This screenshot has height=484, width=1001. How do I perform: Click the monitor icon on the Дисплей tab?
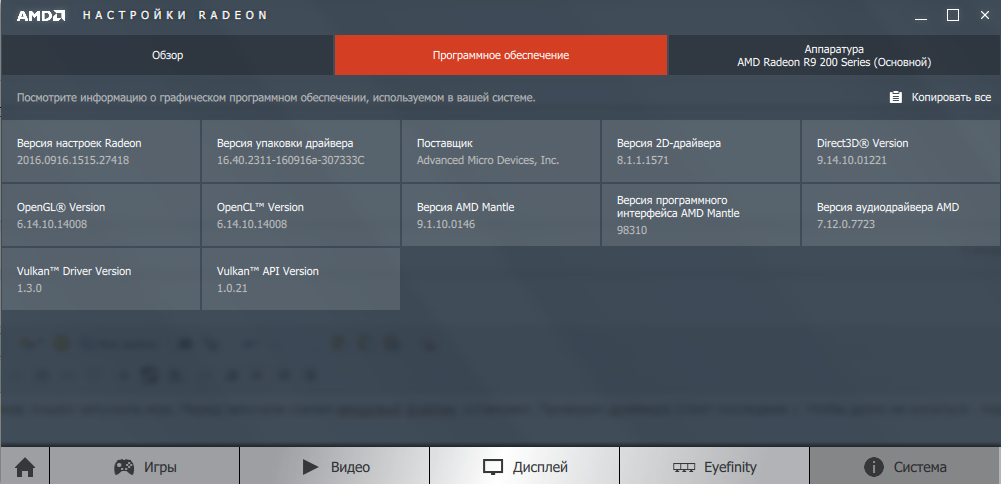493,467
